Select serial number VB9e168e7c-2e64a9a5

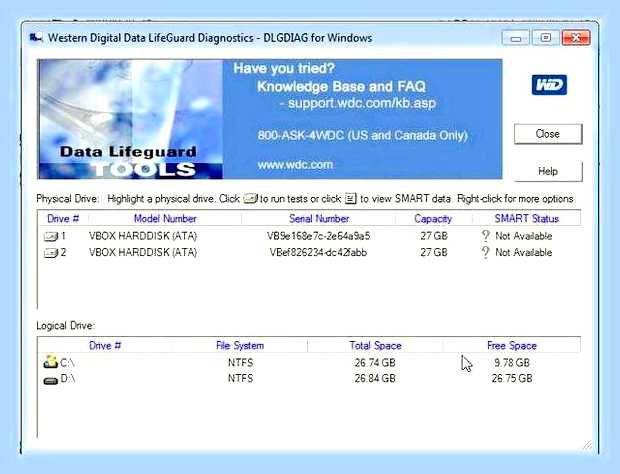point(318,236)
